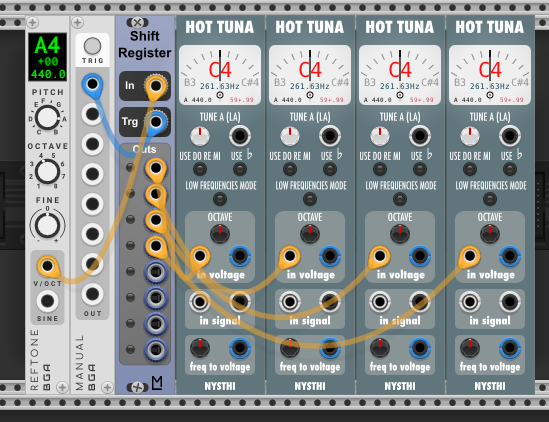Screen dimensions: 549x422
Task: Click left in signal jack on second Hot Tuna
Action: coord(290,302)
